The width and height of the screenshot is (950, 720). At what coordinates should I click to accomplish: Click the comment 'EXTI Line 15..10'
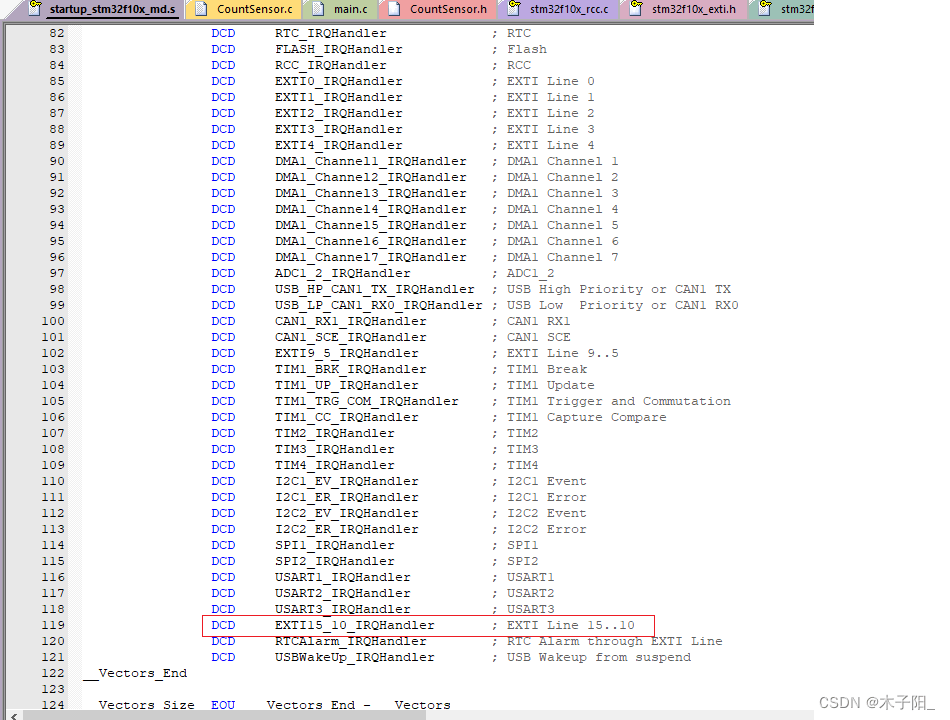(x=571, y=625)
